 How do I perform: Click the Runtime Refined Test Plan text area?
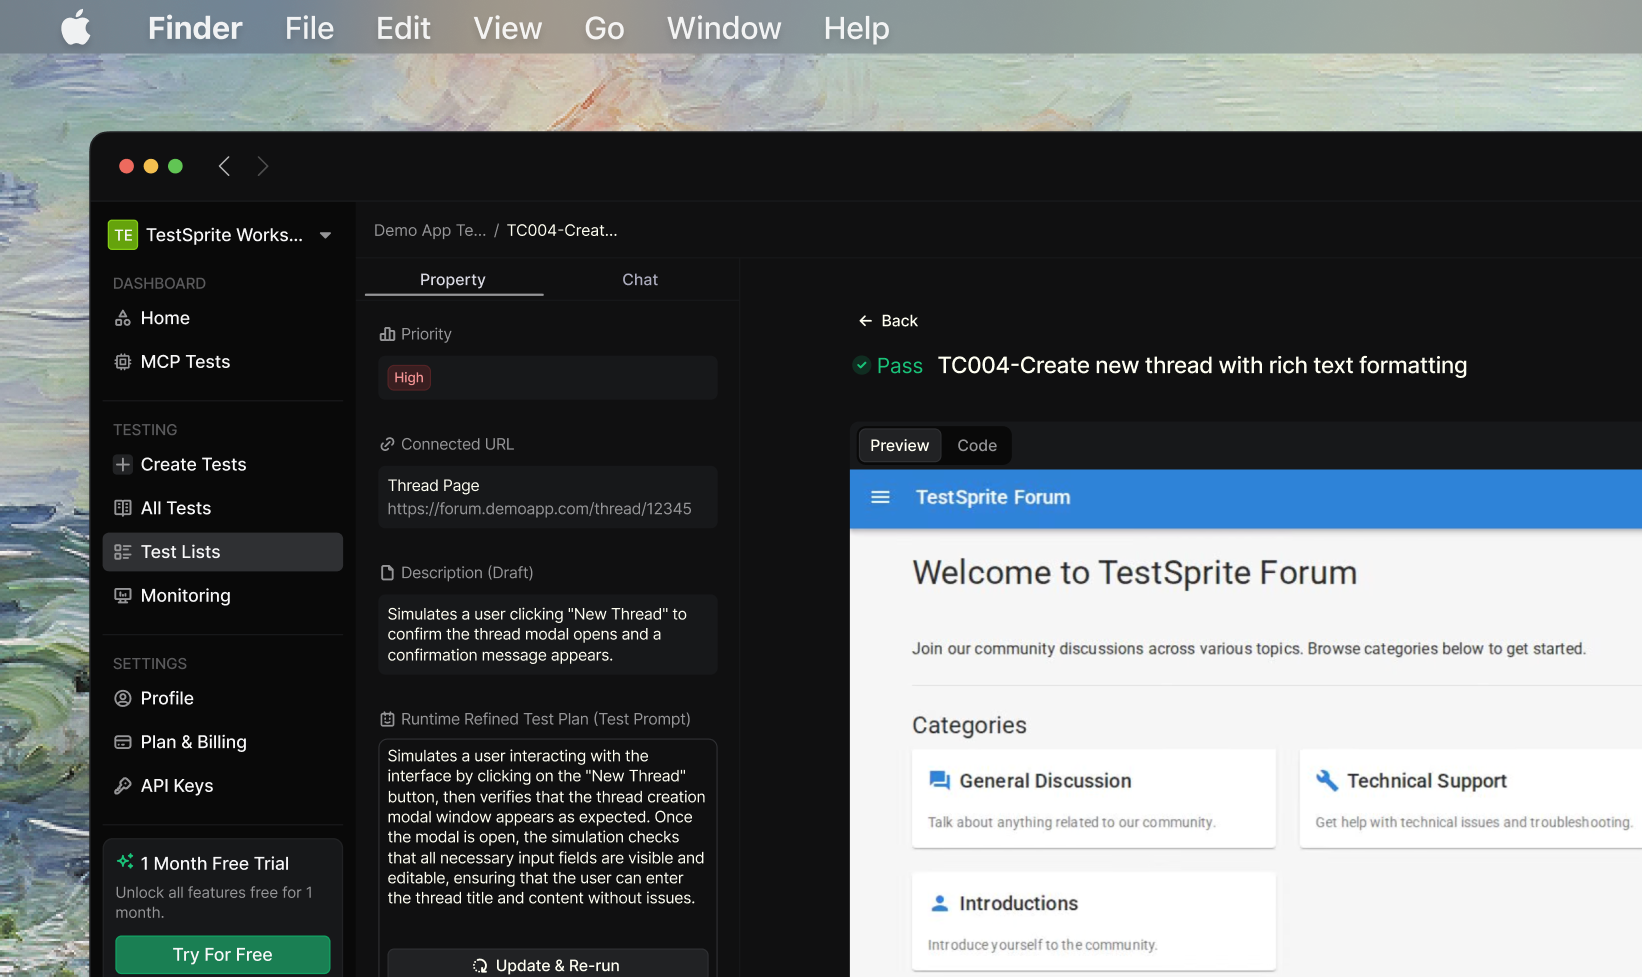pyautogui.click(x=548, y=828)
